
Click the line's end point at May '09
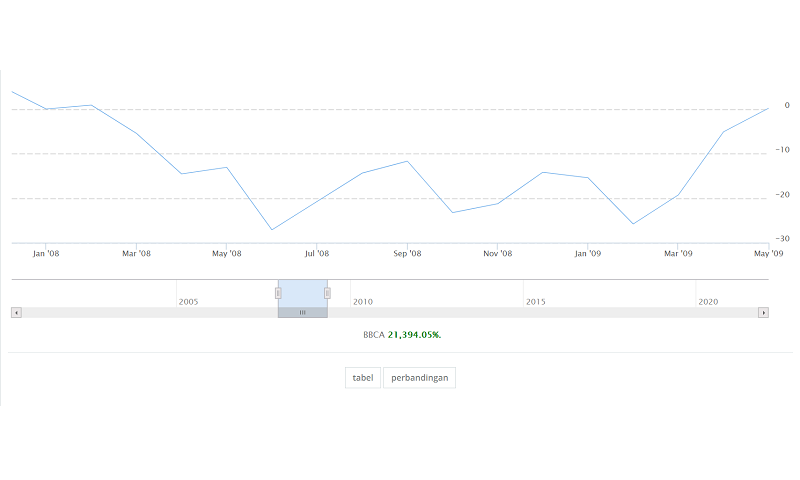[767, 108]
